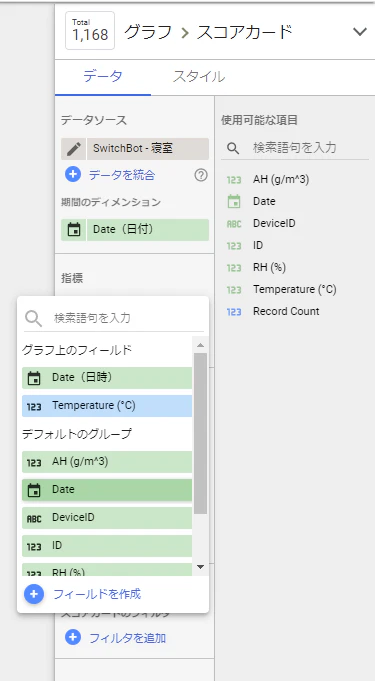Click plus icon beside フィールドを作成
The image size is (375, 681).
tap(34, 594)
